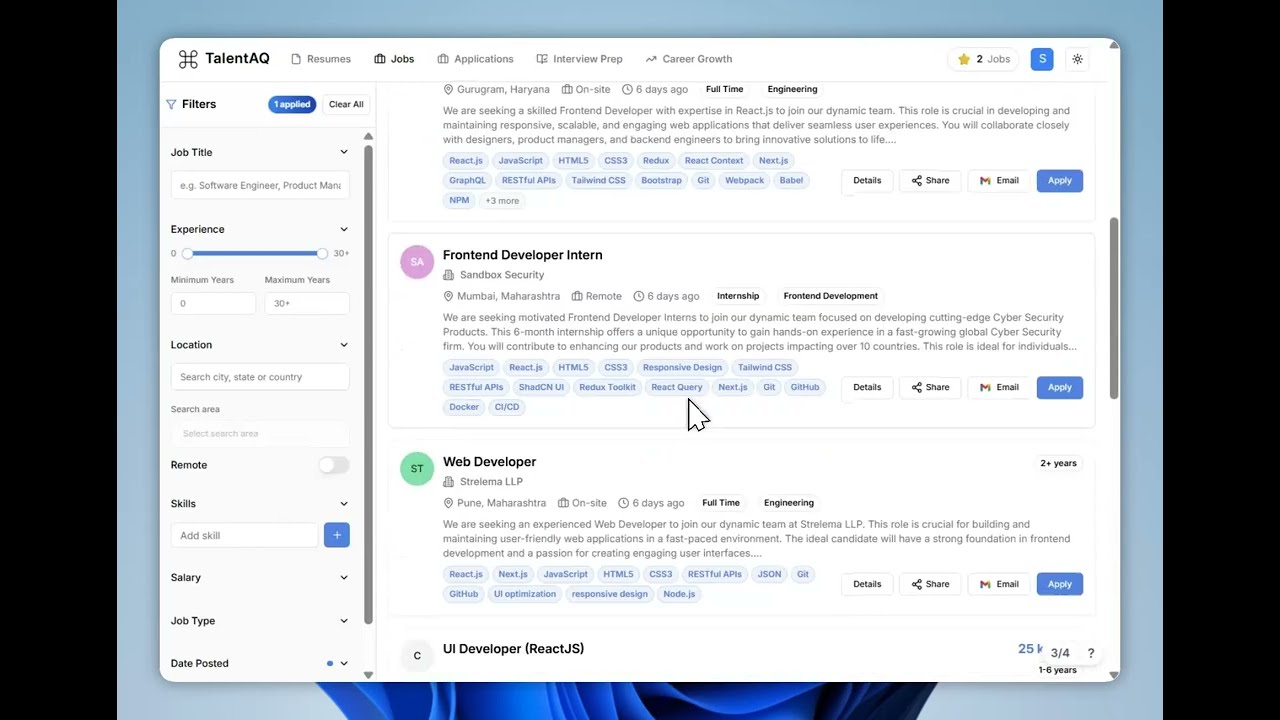Switch to the Applications tab
The width and height of the screenshot is (1280, 720).
[x=475, y=59]
